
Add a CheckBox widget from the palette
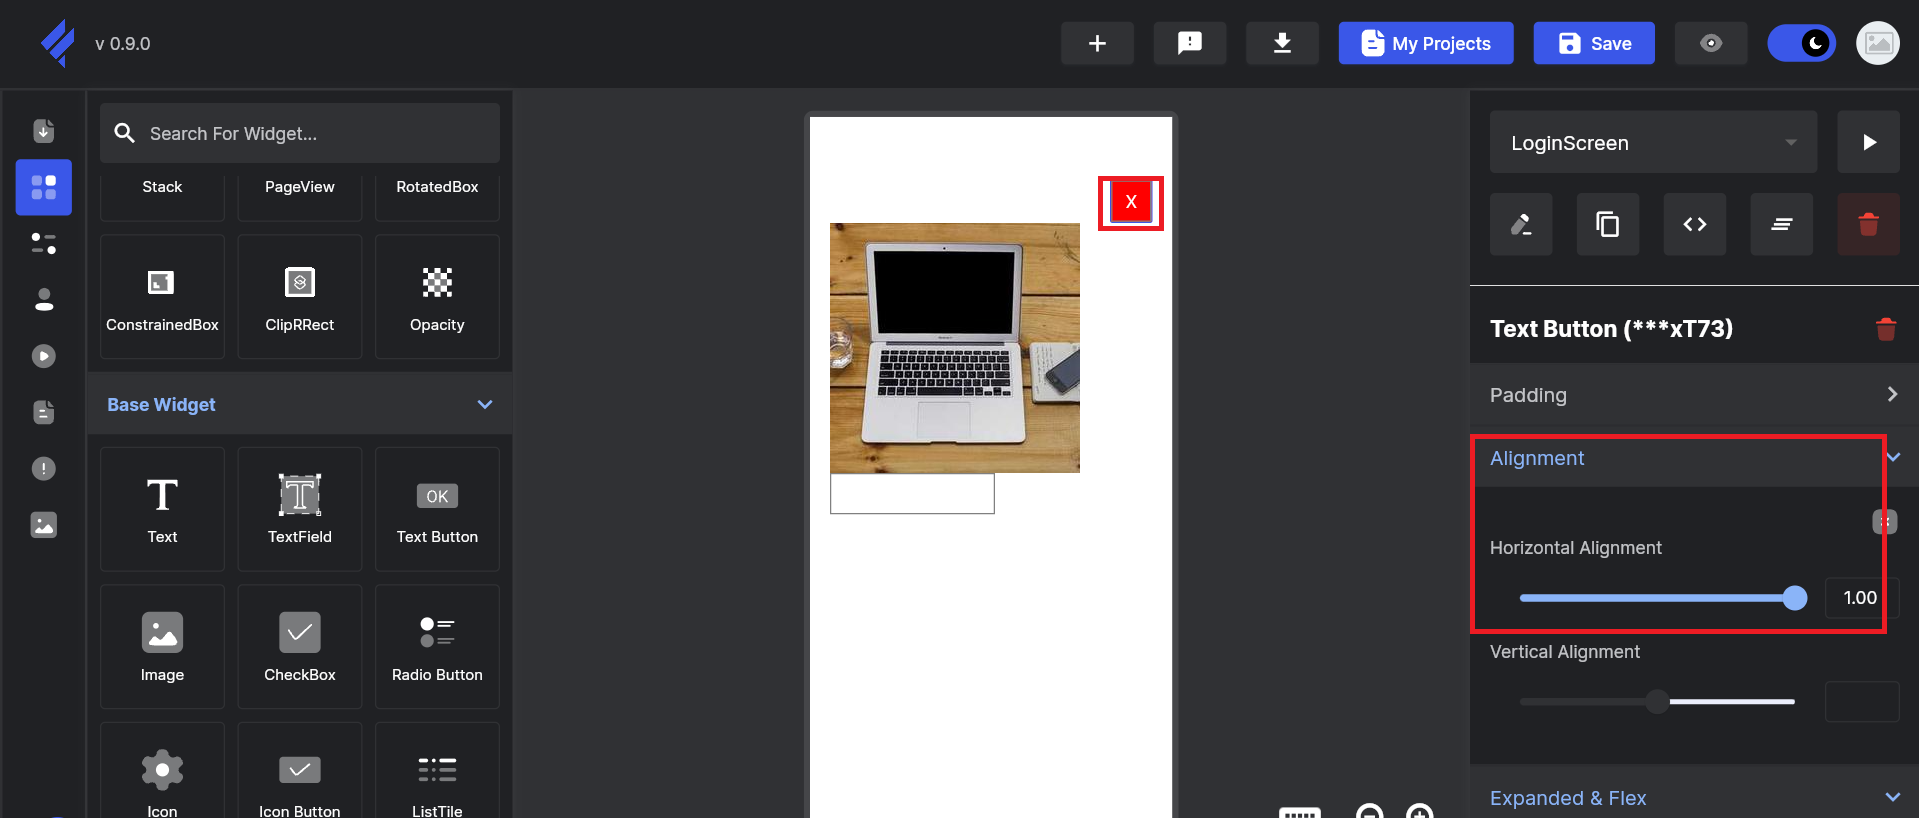pos(299,647)
